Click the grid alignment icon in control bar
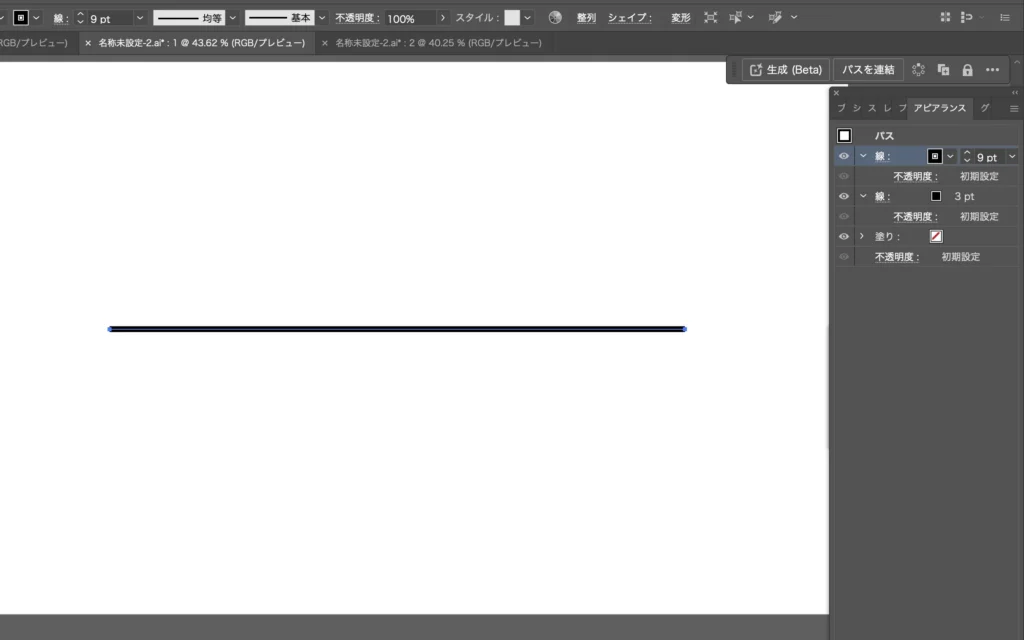 tap(945, 18)
